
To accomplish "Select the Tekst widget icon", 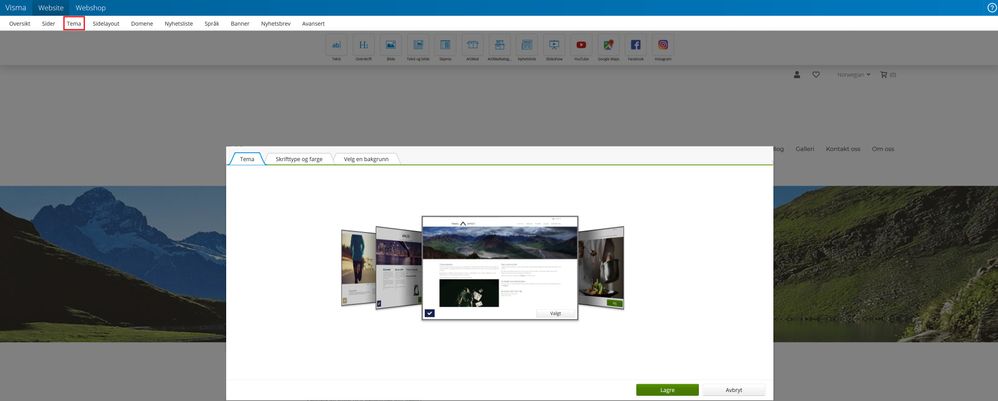I will coord(336,45).
